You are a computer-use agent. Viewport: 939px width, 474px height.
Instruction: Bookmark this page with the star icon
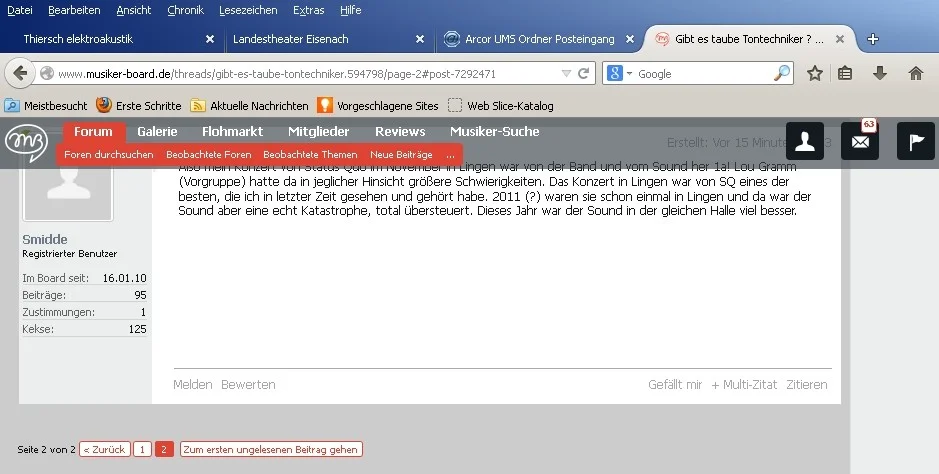pyautogui.click(x=814, y=73)
